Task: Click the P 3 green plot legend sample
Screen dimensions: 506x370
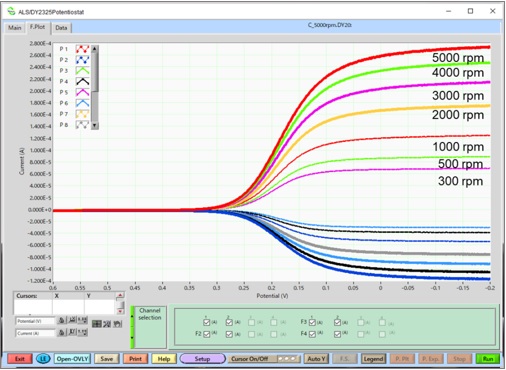Action: [x=82, y=71]
